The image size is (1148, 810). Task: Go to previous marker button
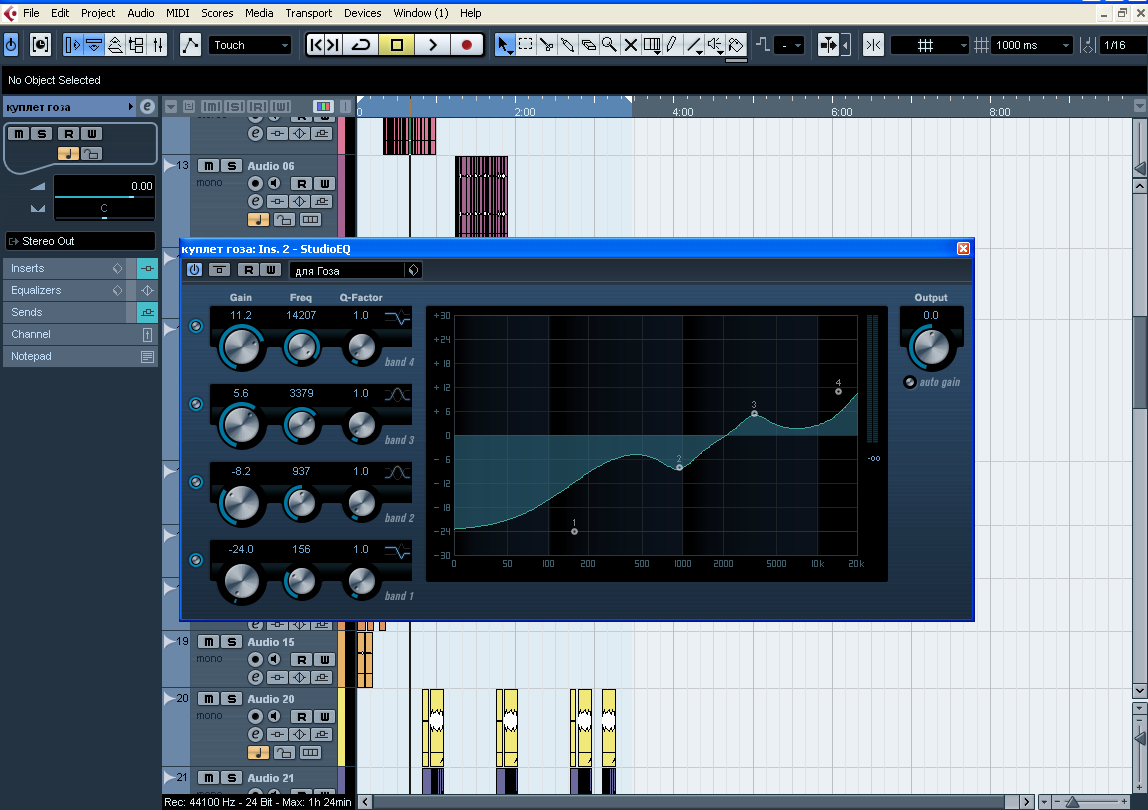coord(316,45)
